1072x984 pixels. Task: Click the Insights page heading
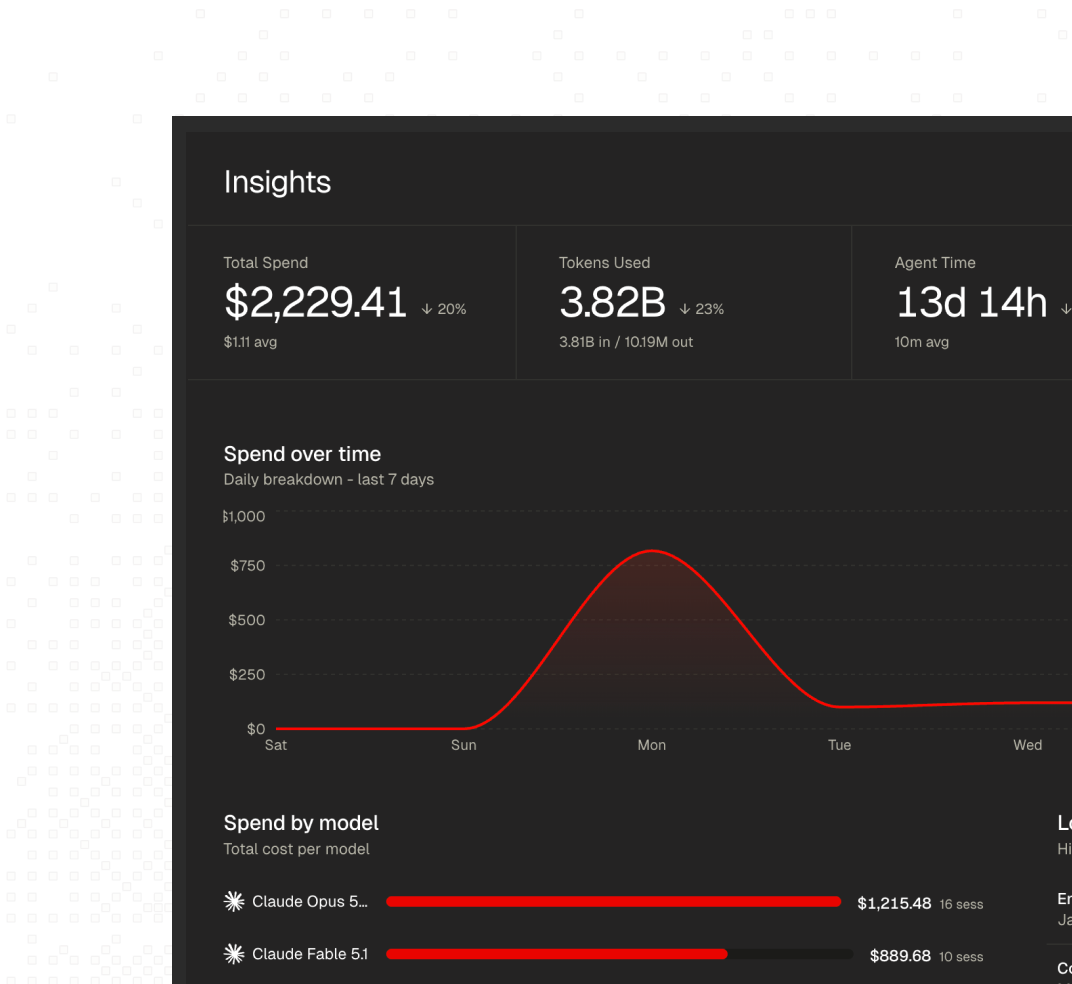coord(277,183)
